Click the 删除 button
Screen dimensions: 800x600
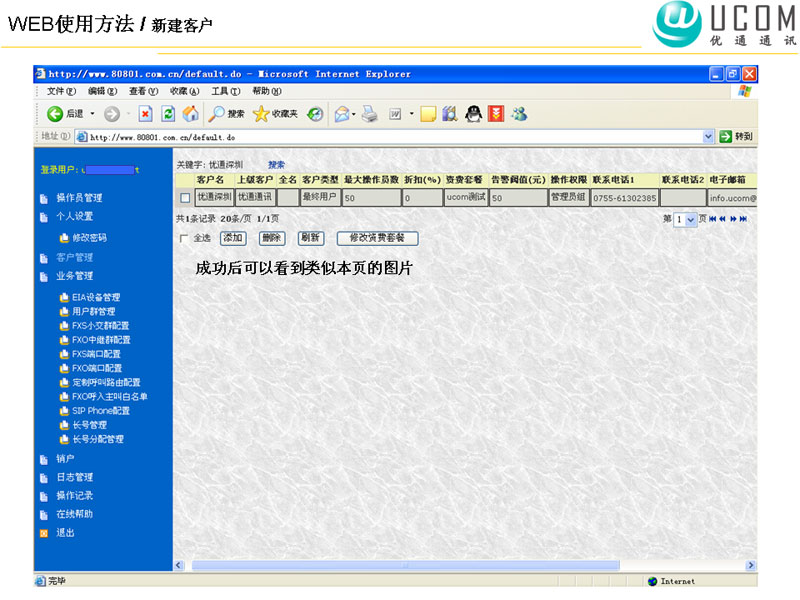pos(272,238)
